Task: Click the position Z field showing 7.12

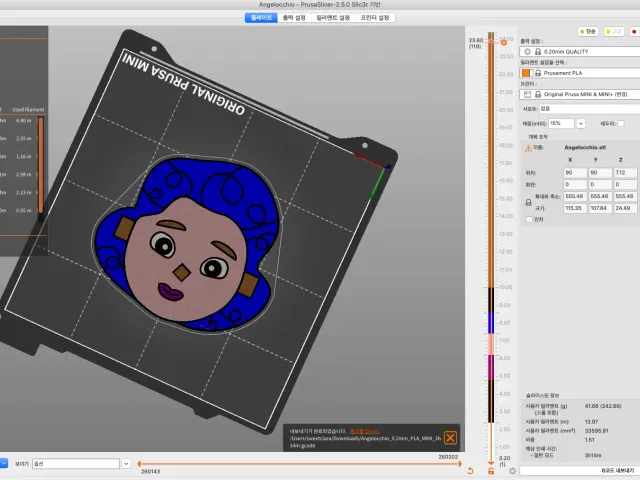Action: click(624, 173)
